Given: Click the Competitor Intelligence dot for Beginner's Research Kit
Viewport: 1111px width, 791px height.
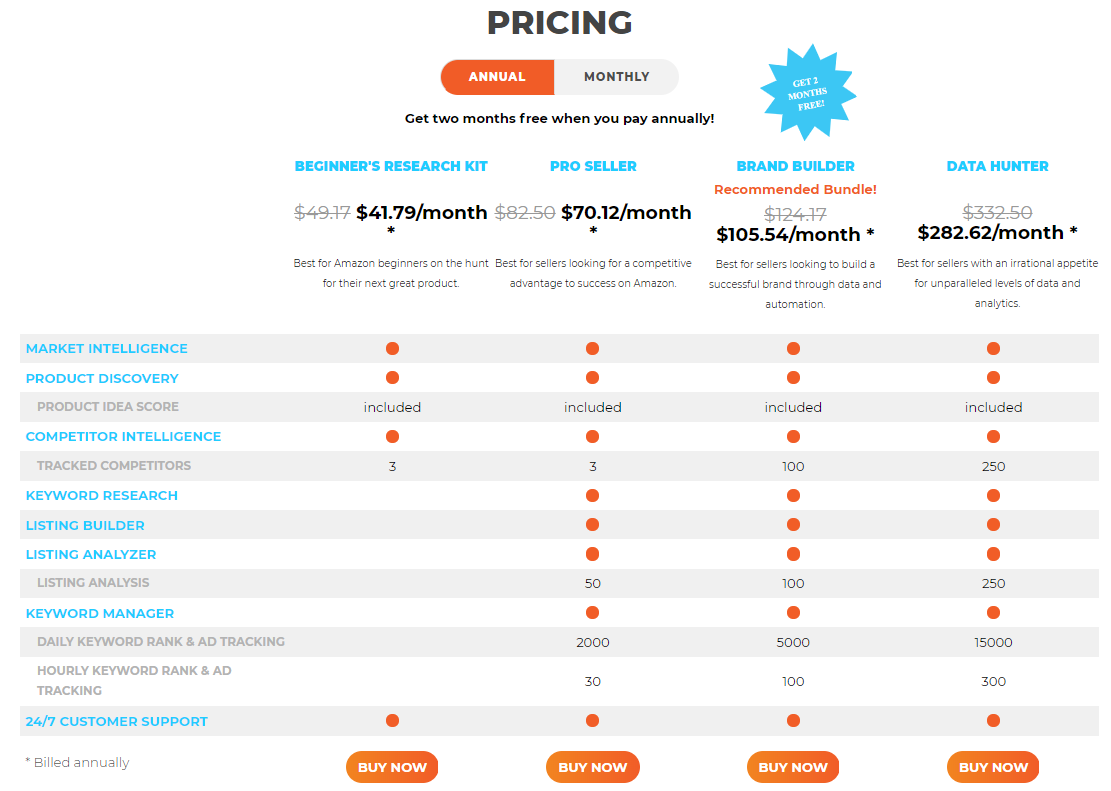Looking at the screenshot, I should click(x=392, y=436).
